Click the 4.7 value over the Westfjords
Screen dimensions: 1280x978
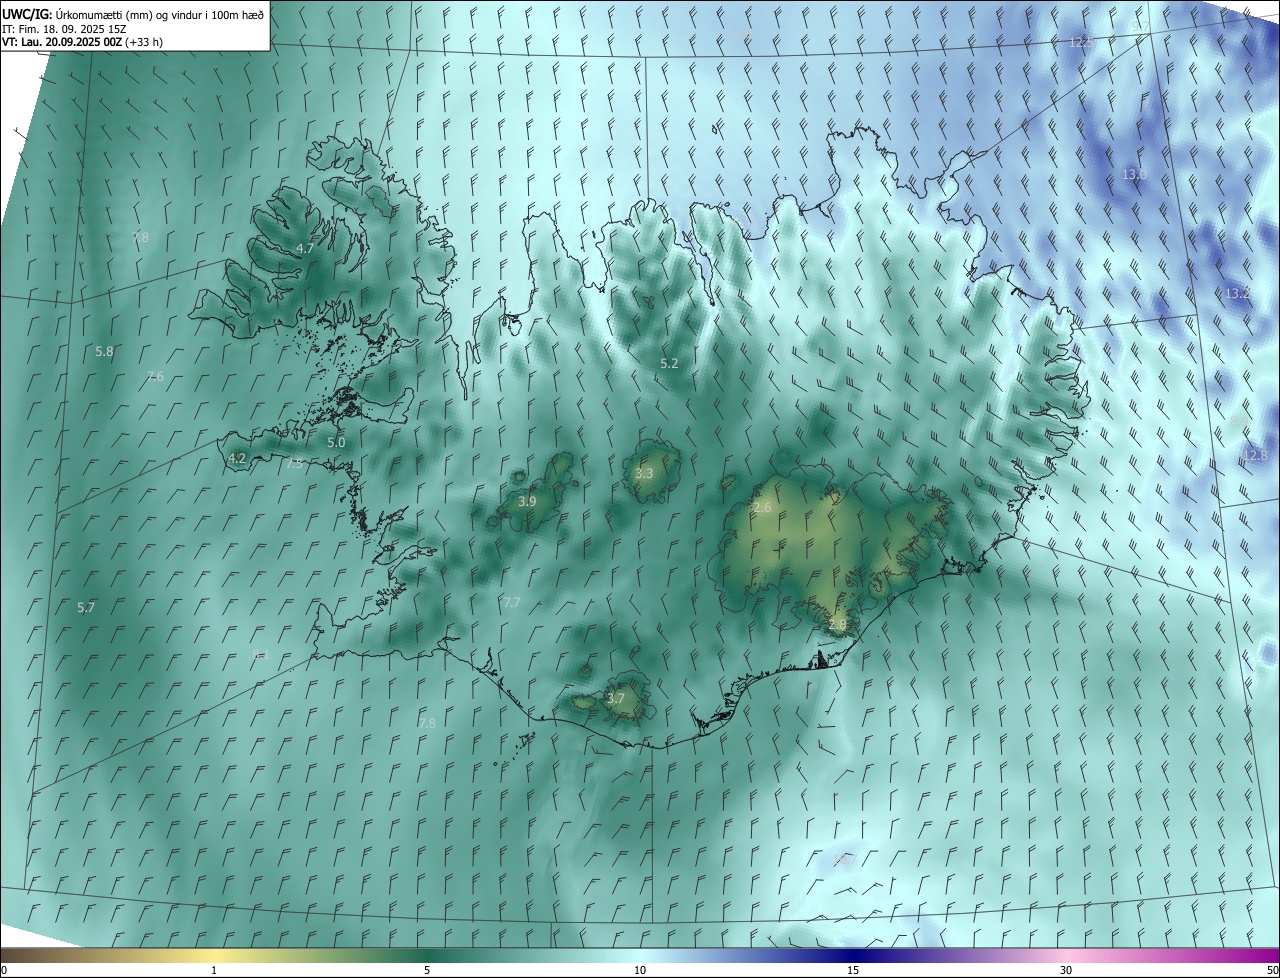pos(305,248)
